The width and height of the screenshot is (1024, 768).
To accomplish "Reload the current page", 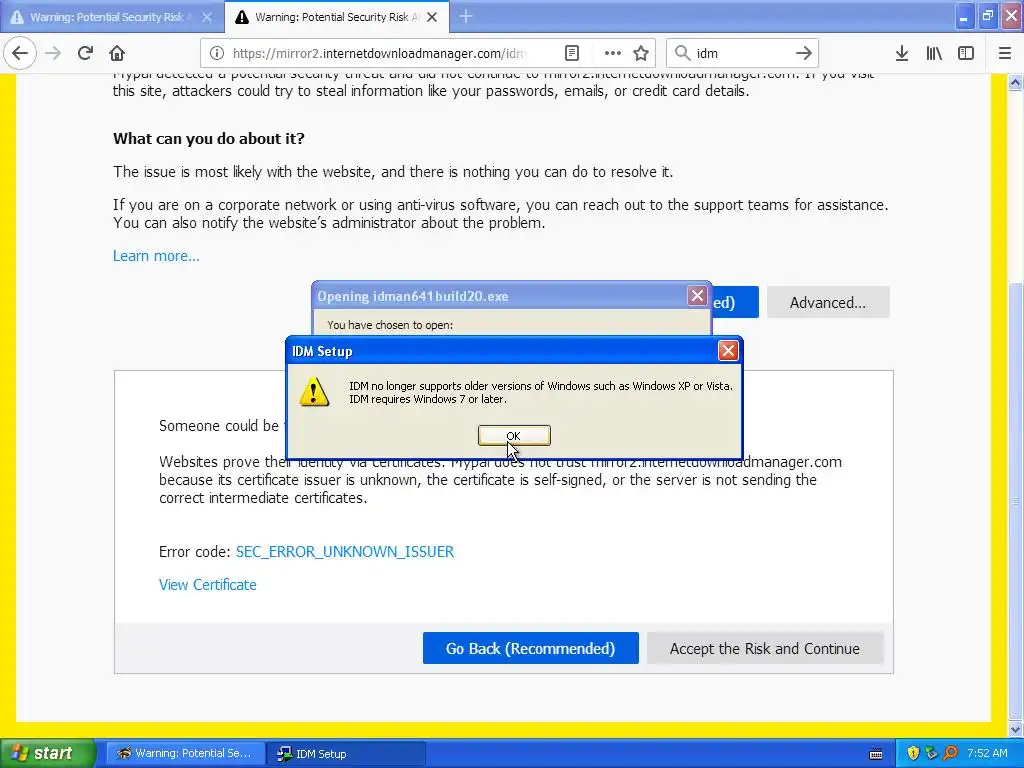I will tap(85, 53).
